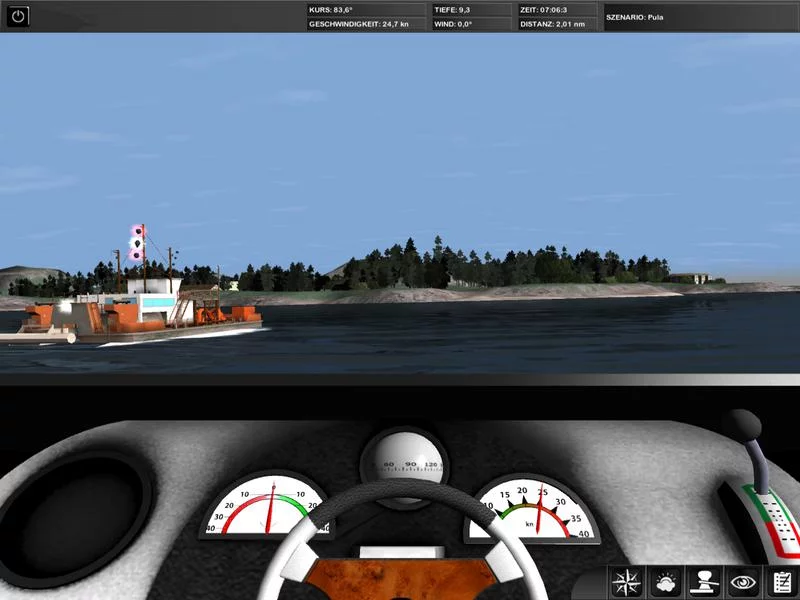800x600 pixels.
Task: Click the ball compass on dashboard
Action: (x=404, y=458)
